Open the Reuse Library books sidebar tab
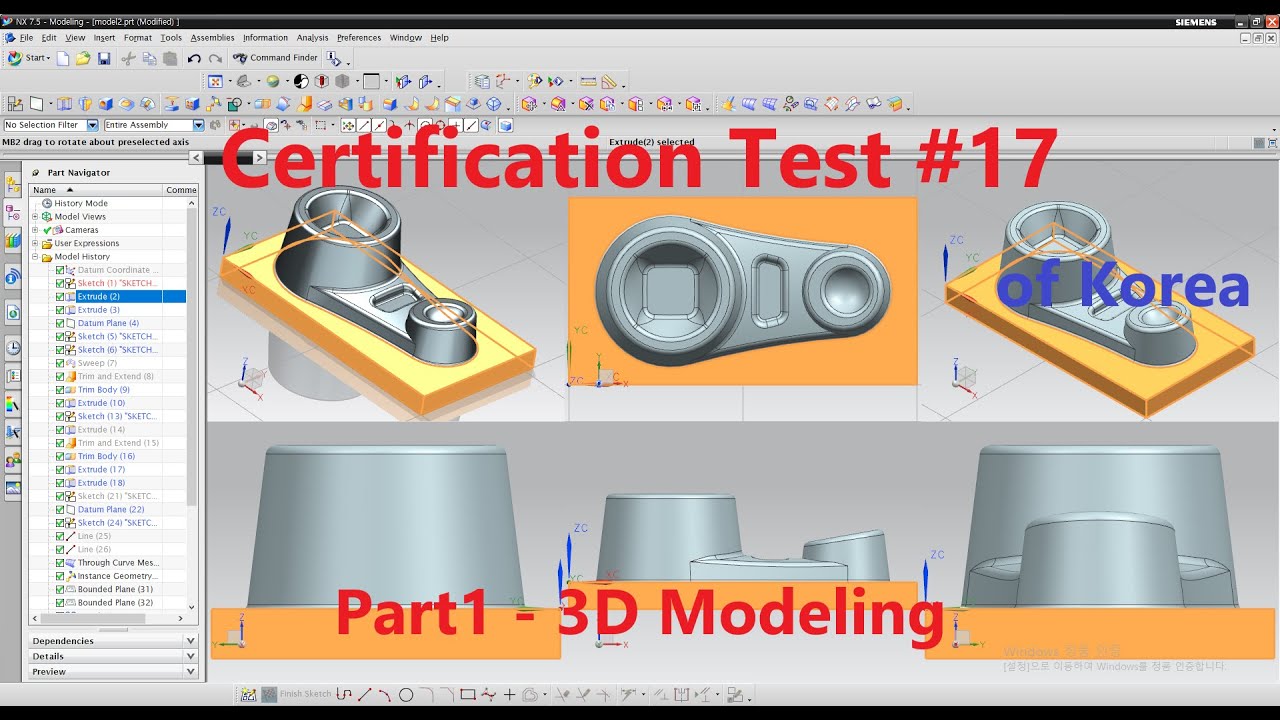 [x=13, y=240]
